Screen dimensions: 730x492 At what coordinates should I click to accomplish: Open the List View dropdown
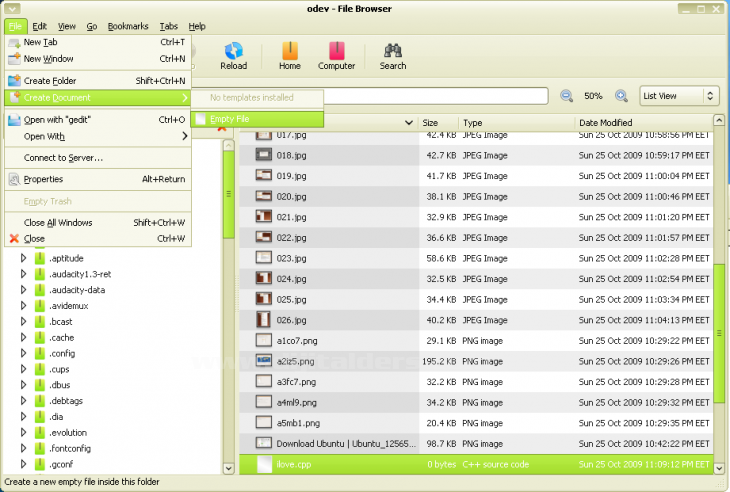[x=680, y=96]
